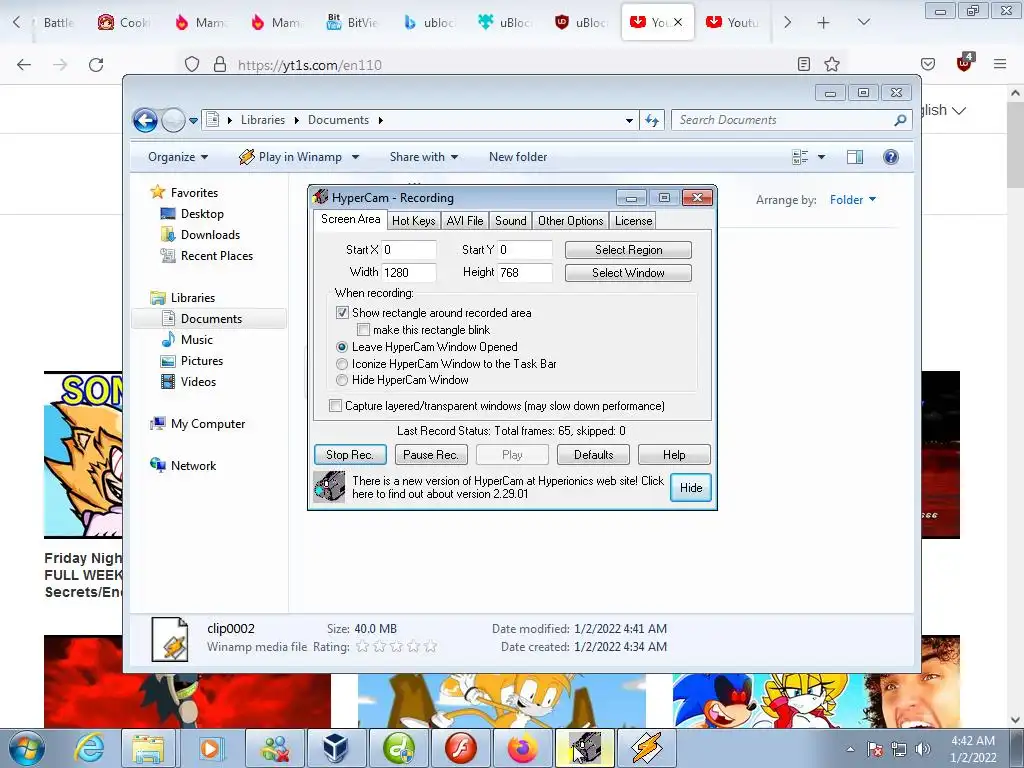
Task: Click the HyperCam camera icon beside update notice
Action: coord(329,487)
